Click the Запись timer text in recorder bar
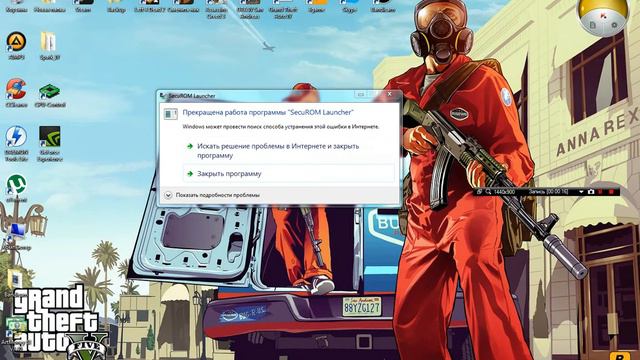Viewport: 640px width, 360px height. 548,191
